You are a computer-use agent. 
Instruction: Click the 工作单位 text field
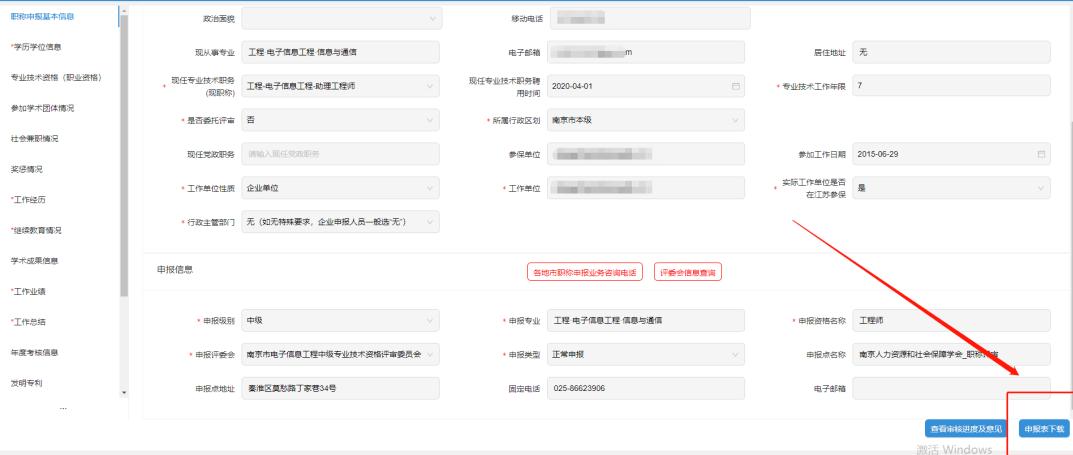click(646, 187)
